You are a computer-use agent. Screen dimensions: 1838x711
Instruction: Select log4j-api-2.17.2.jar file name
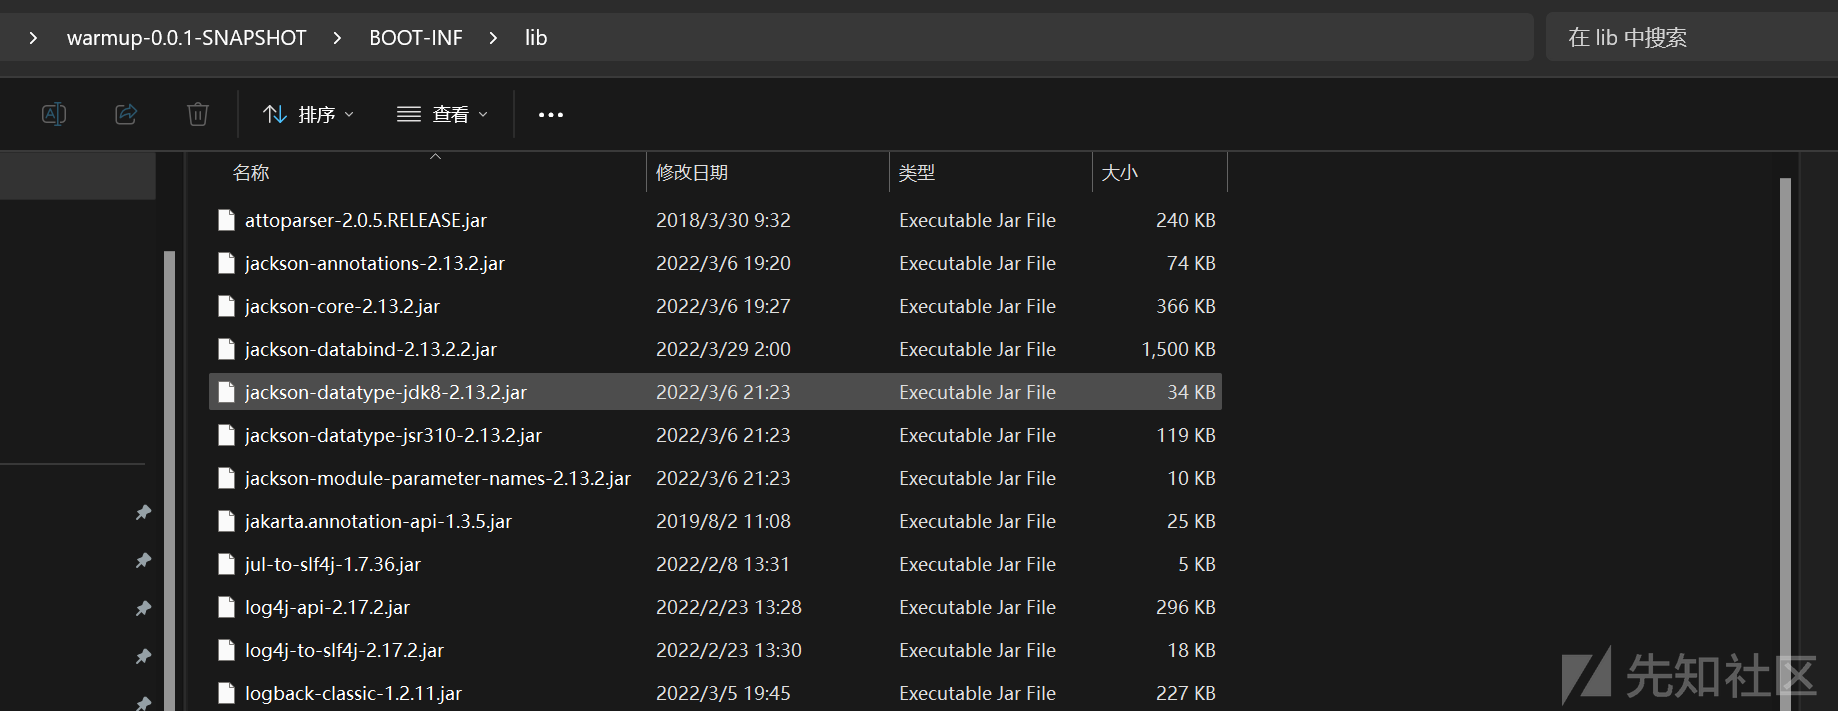(327, 607)
